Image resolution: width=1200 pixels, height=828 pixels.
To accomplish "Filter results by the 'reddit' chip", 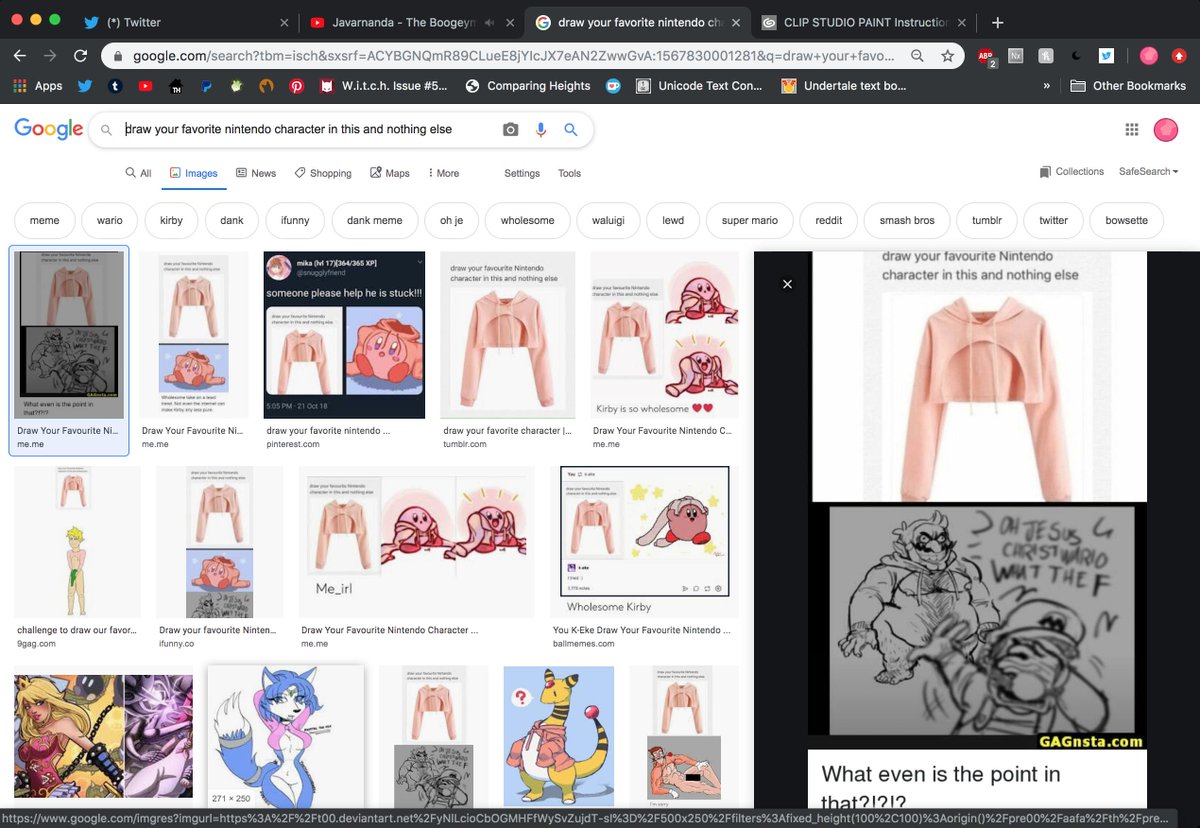I will click(x=829, y=220).
